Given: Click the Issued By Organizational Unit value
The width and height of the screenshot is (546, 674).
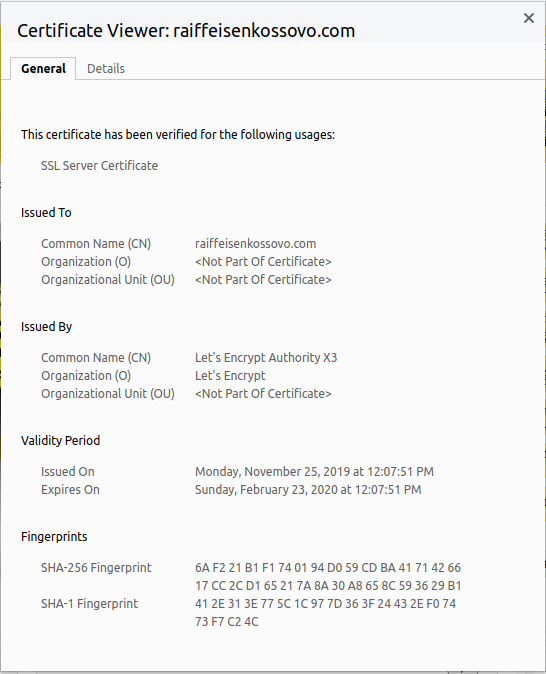Looking at the screenshot, I should point(263,394).
